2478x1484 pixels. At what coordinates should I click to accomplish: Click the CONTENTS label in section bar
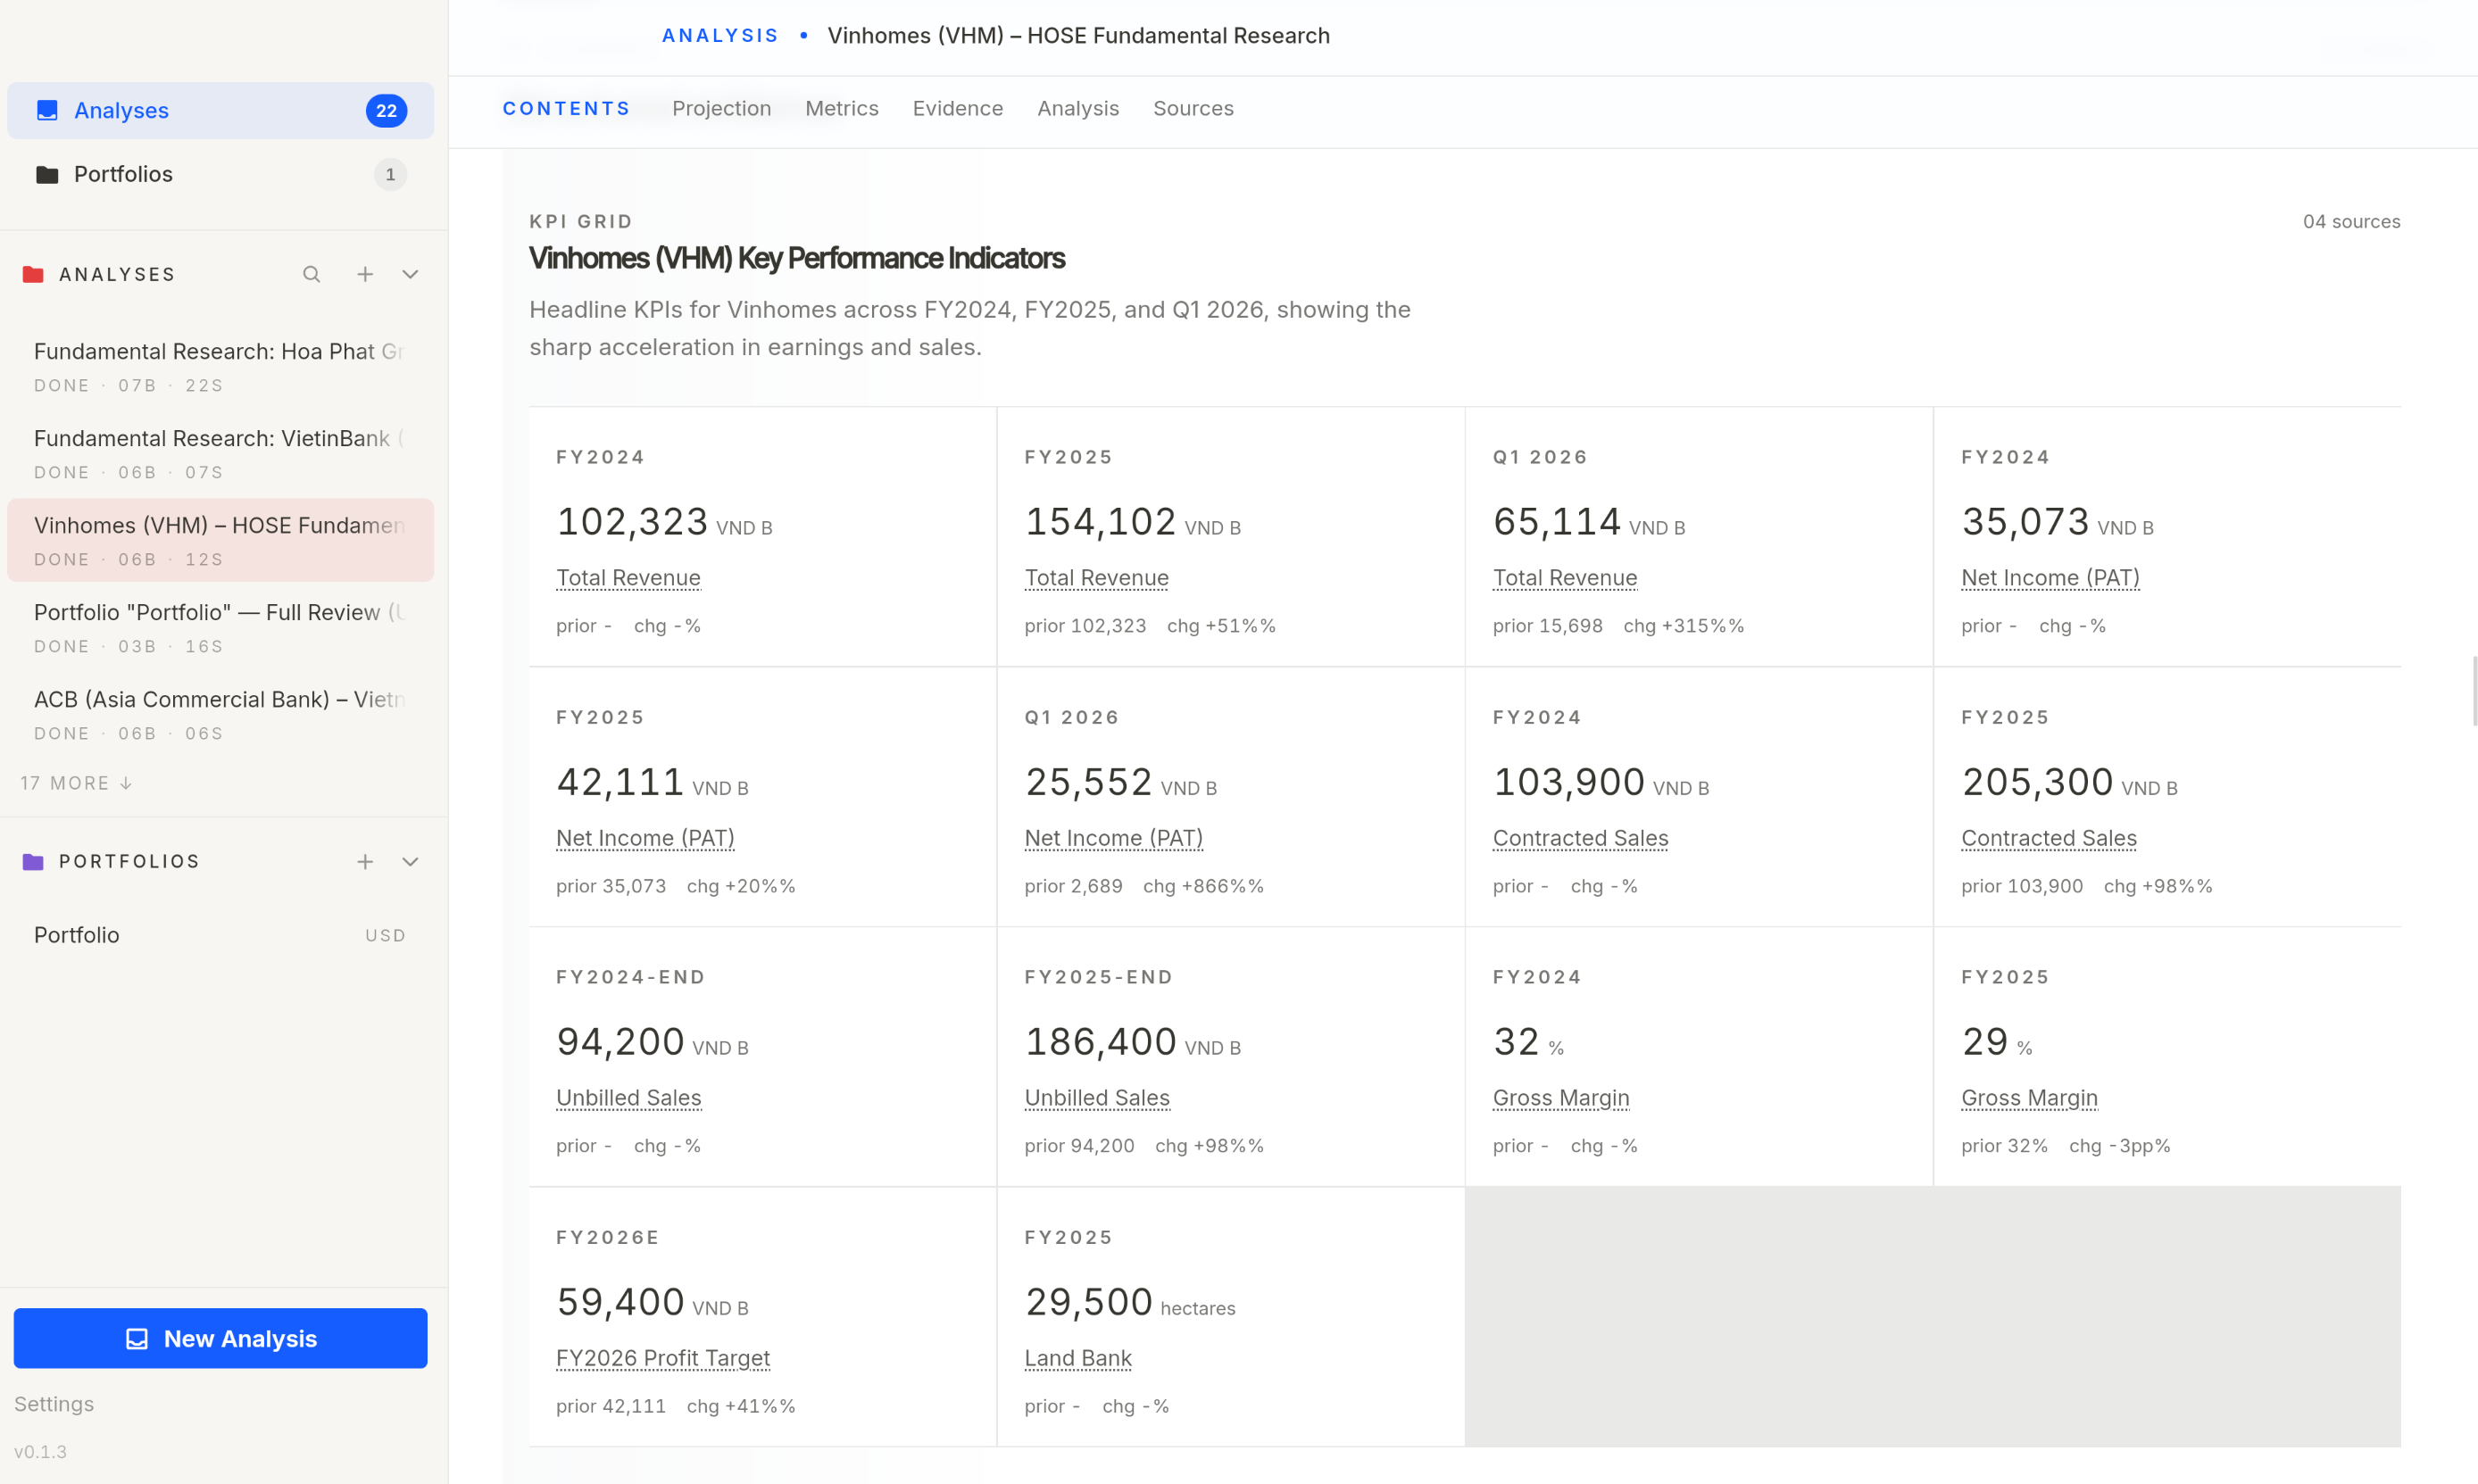[566, 108]
